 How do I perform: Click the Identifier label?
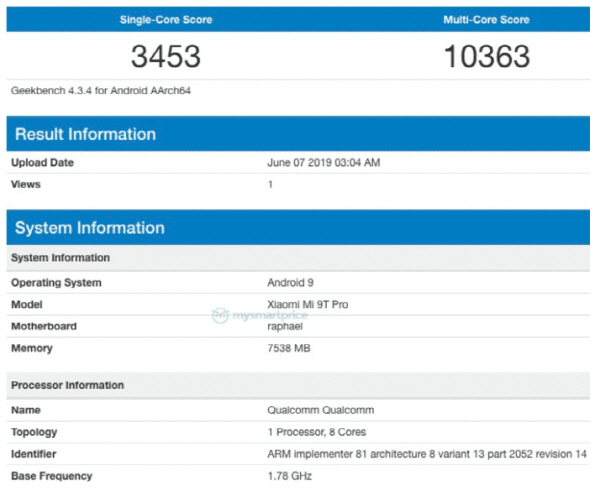click(x=34, y=454)
